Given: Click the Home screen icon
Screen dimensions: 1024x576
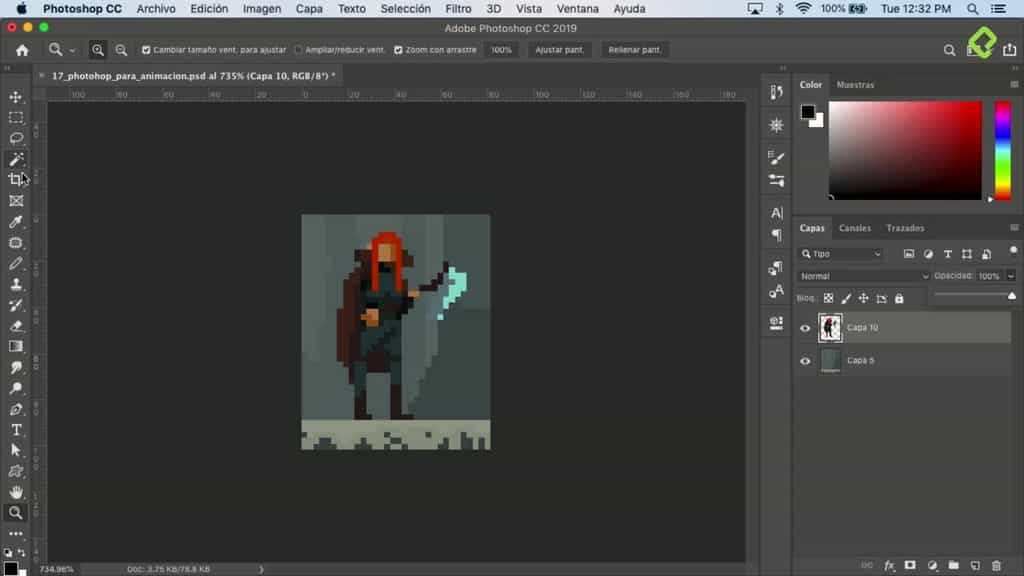Looking at the screenshot, I should (x=22, y=50).
